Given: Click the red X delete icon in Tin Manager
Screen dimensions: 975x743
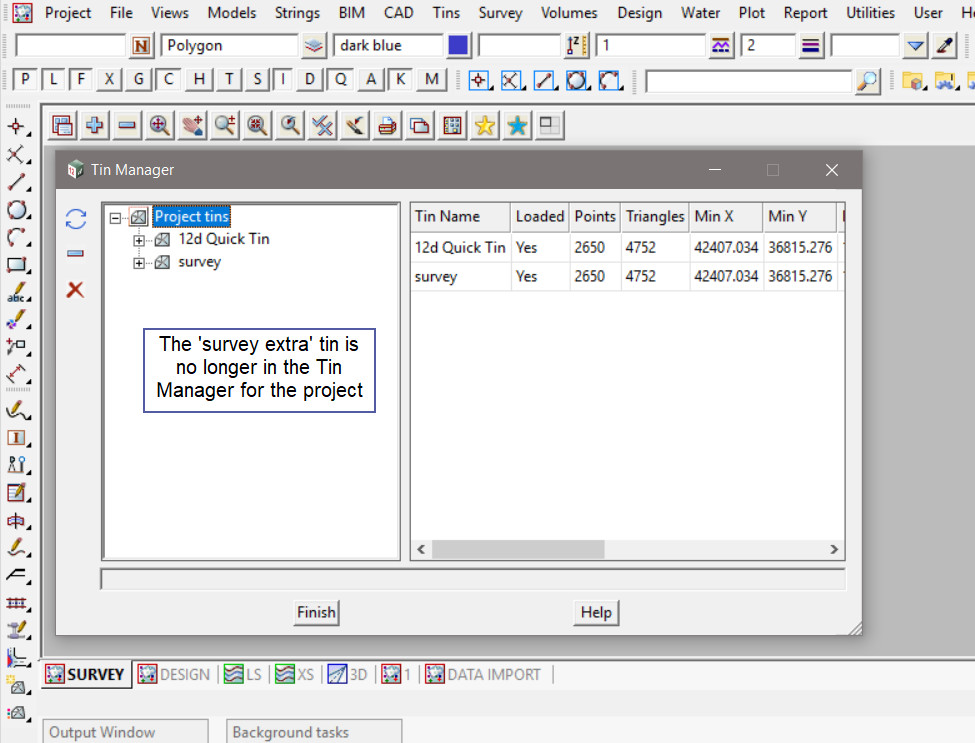Looking at the screenshot, I should point(75,289).
